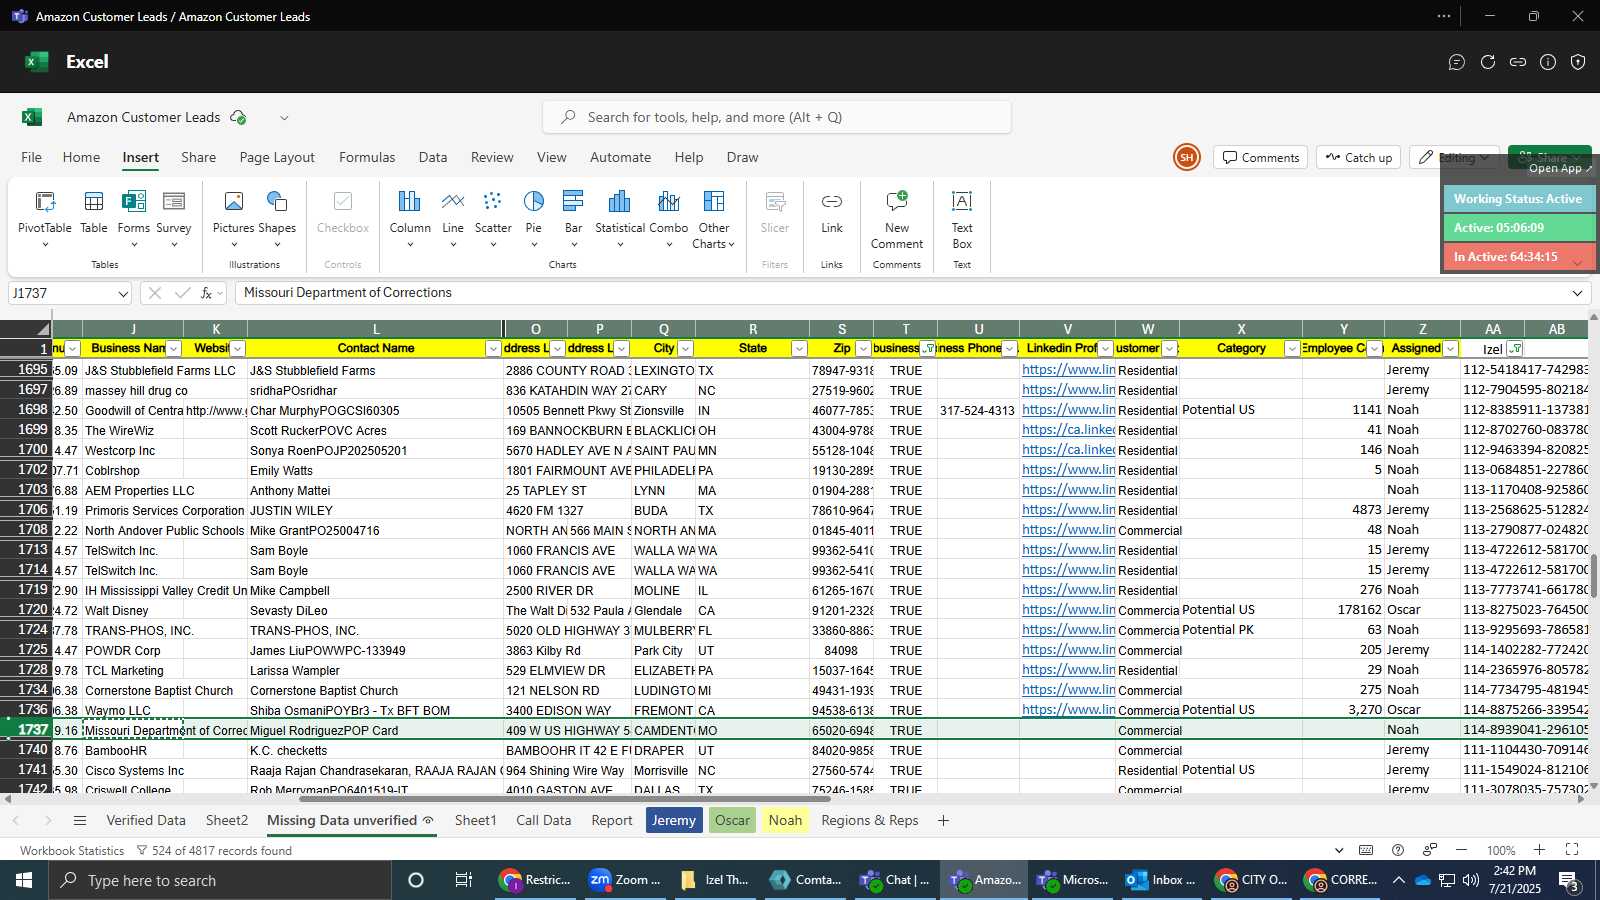Viewport: 1600px width, 900px height.
Task: Click the refresh icon in the title bar
Action: pos(1488,62)
